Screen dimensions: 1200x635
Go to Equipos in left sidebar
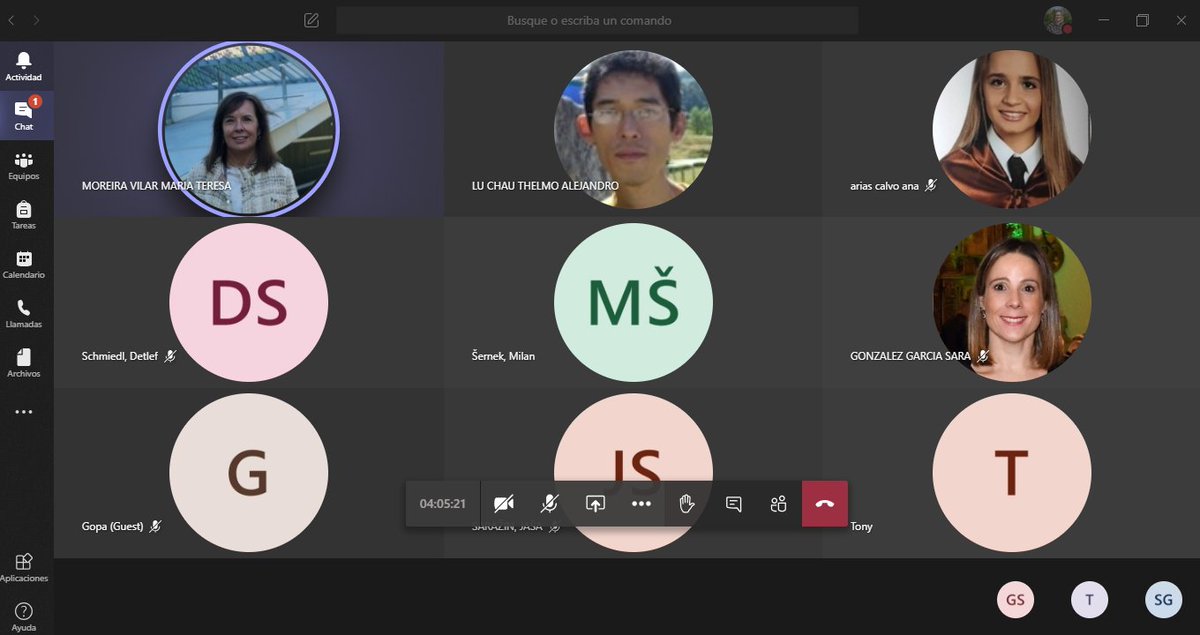click(x=24, y=166)
